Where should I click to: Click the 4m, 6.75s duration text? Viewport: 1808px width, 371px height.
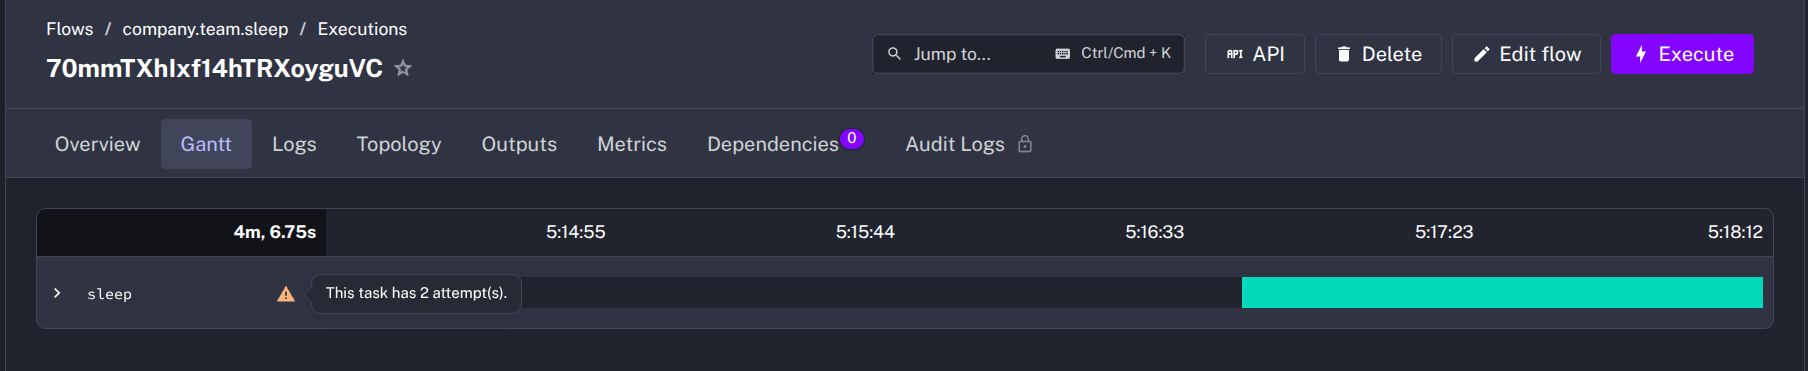pos(275,232)
